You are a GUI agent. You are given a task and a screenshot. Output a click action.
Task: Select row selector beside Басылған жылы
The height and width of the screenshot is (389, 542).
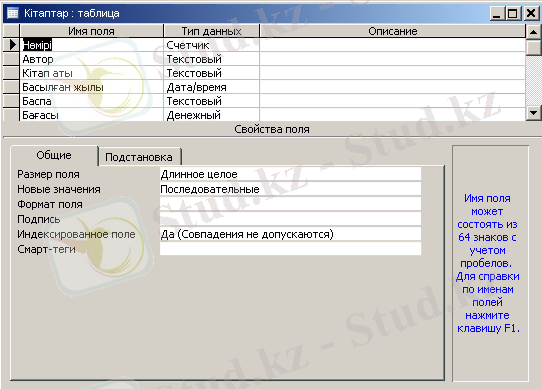11,87
